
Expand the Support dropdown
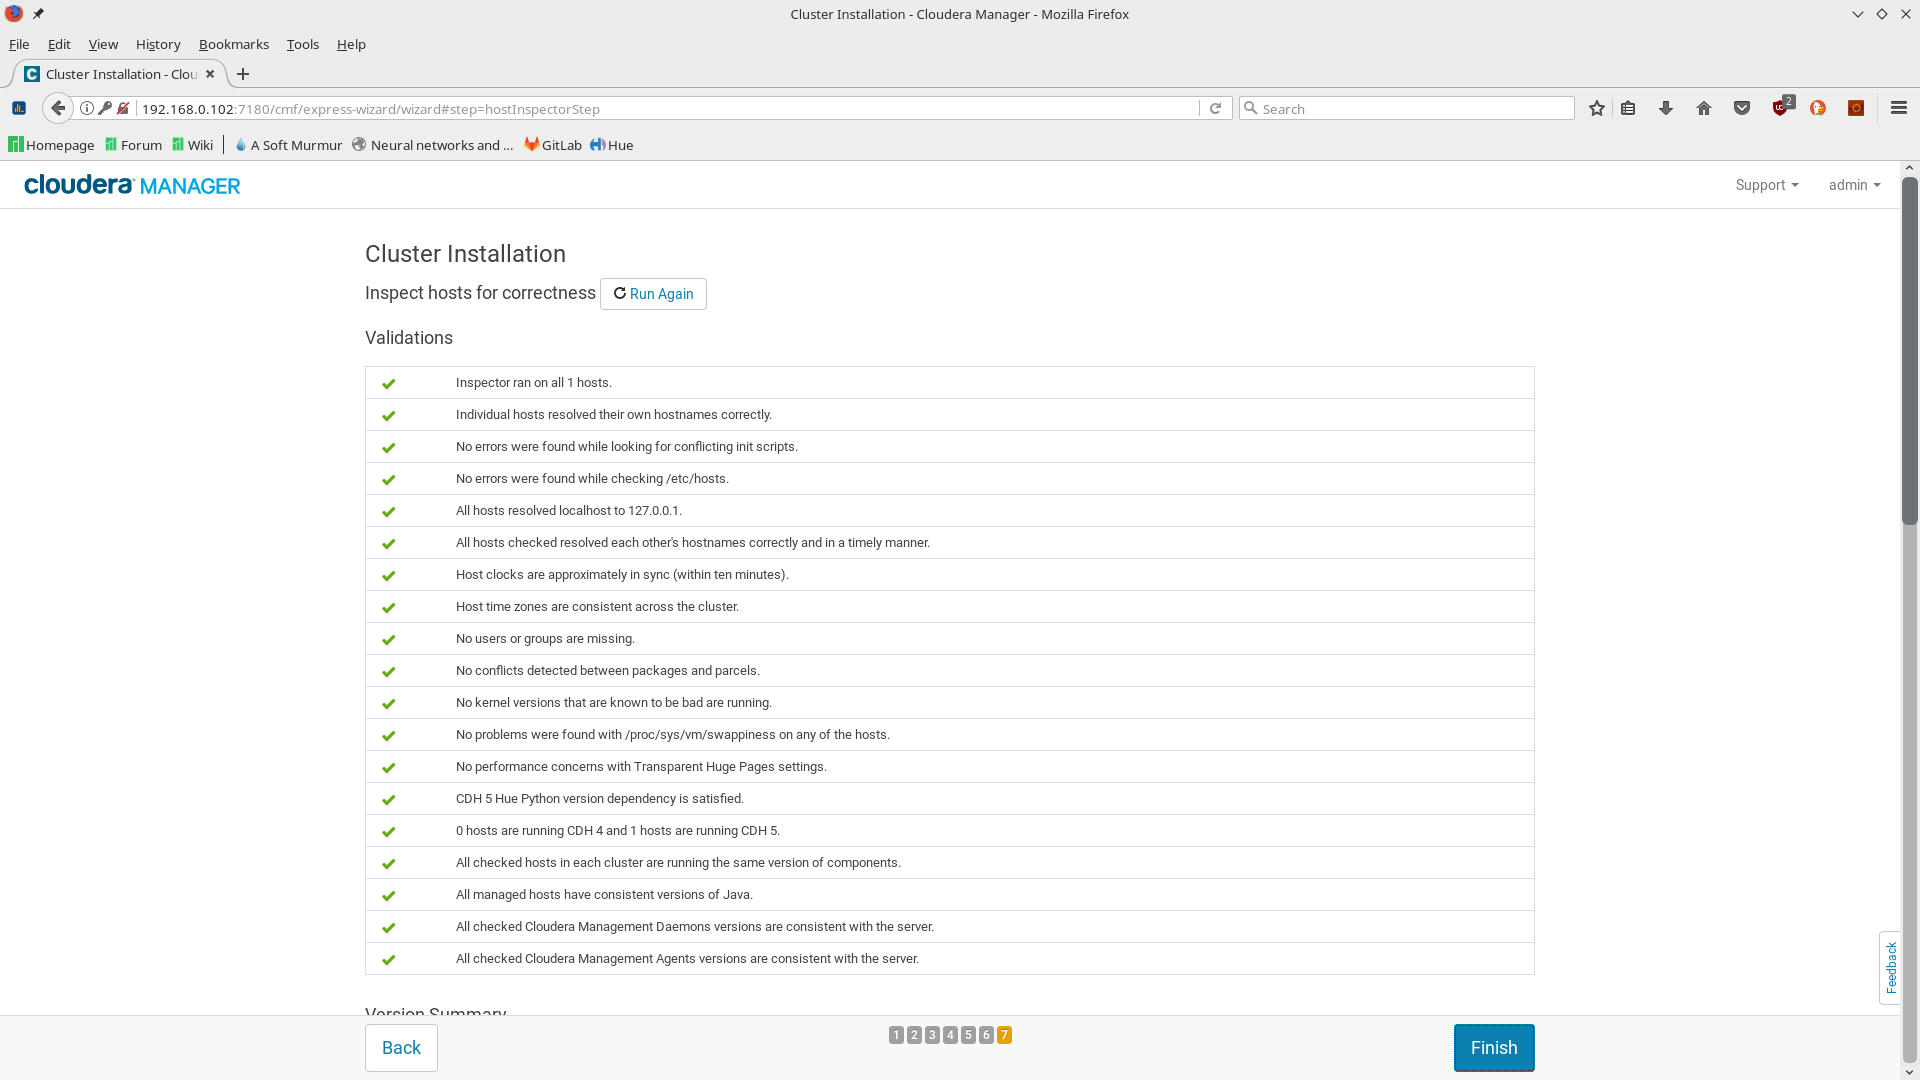click(1767, 185)
